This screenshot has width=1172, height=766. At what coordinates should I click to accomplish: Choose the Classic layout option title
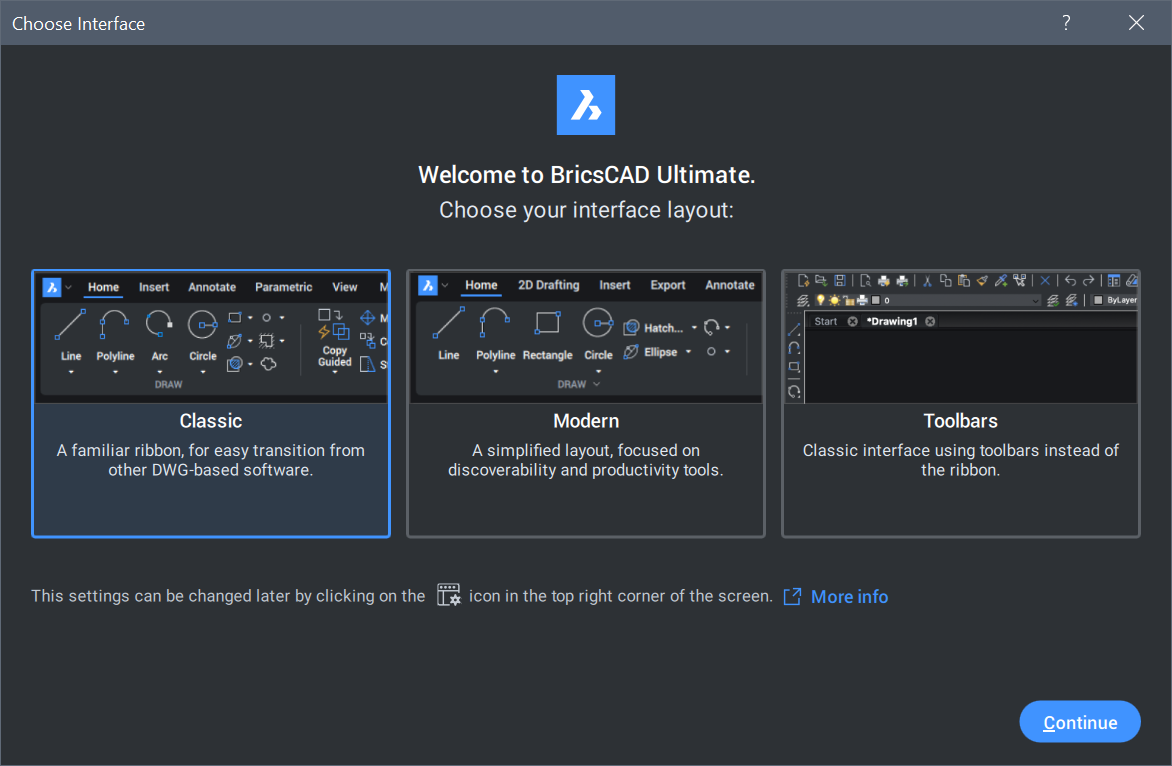[x=211, y=421]
